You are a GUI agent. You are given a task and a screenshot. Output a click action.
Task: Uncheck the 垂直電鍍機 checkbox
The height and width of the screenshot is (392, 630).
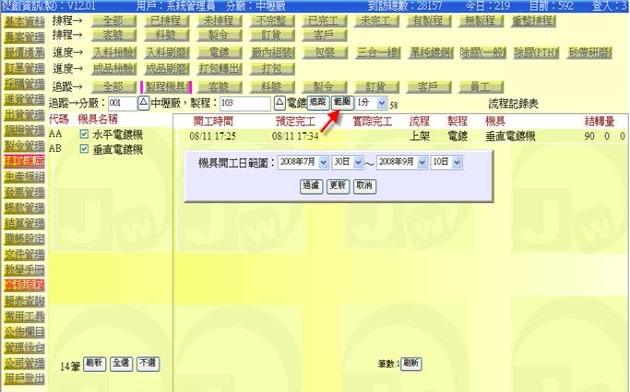click(x=84, y=149)
